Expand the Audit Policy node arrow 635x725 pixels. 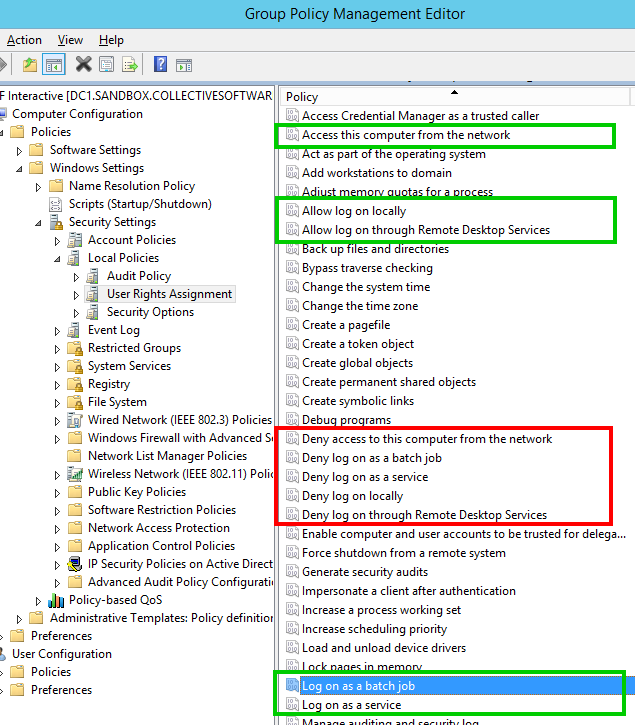click(76, 276)
